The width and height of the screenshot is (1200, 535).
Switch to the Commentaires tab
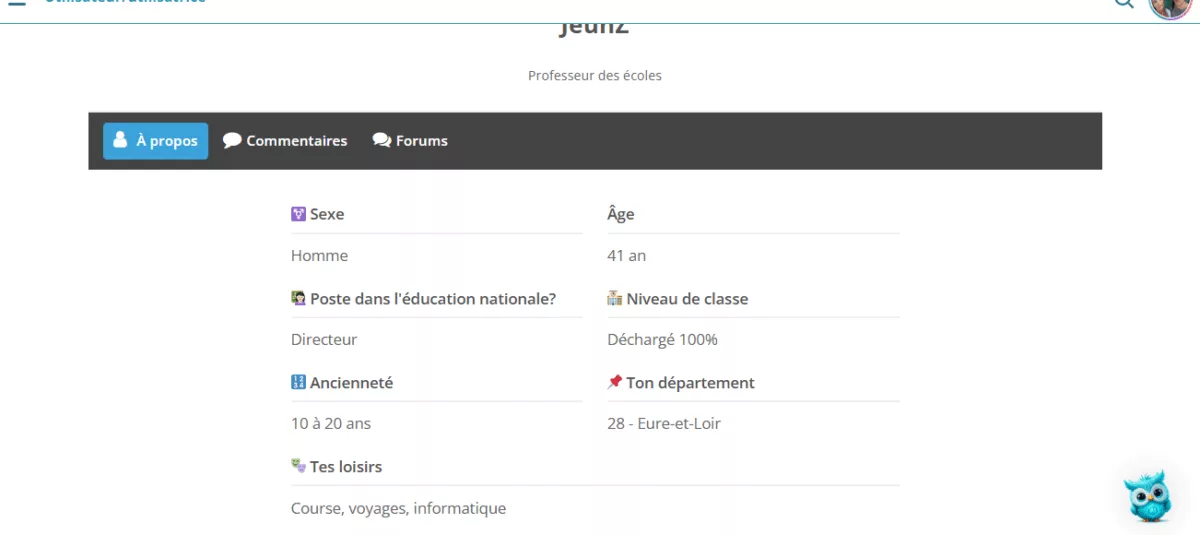[x=285, y=141]
